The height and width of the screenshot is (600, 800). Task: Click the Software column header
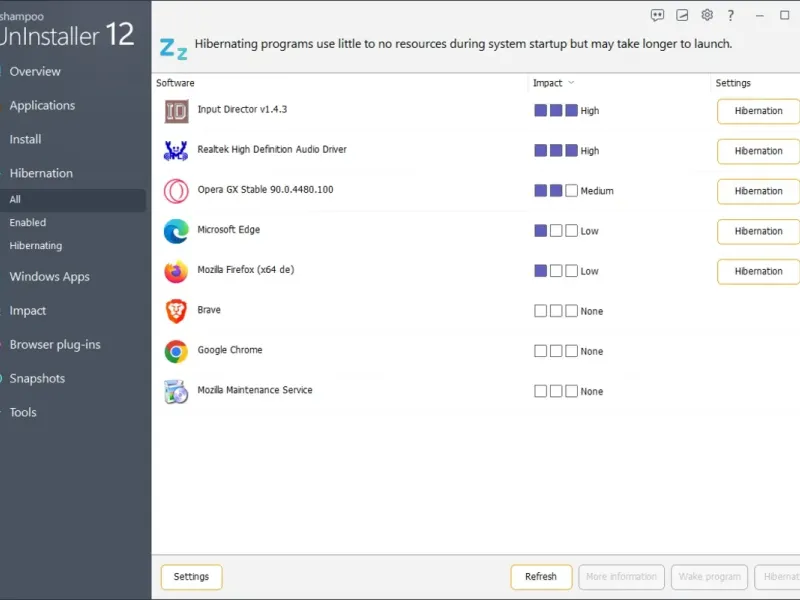(x=176, y=83)
